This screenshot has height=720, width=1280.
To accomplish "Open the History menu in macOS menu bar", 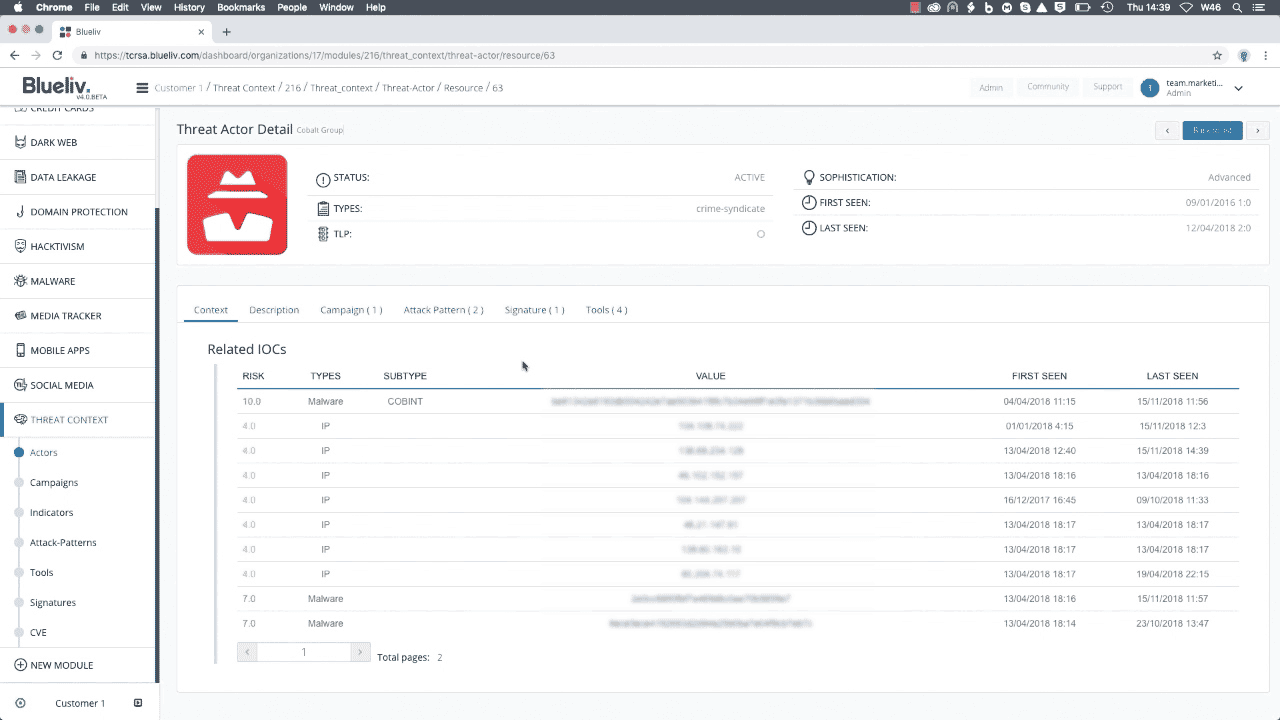I will (189, 7).
